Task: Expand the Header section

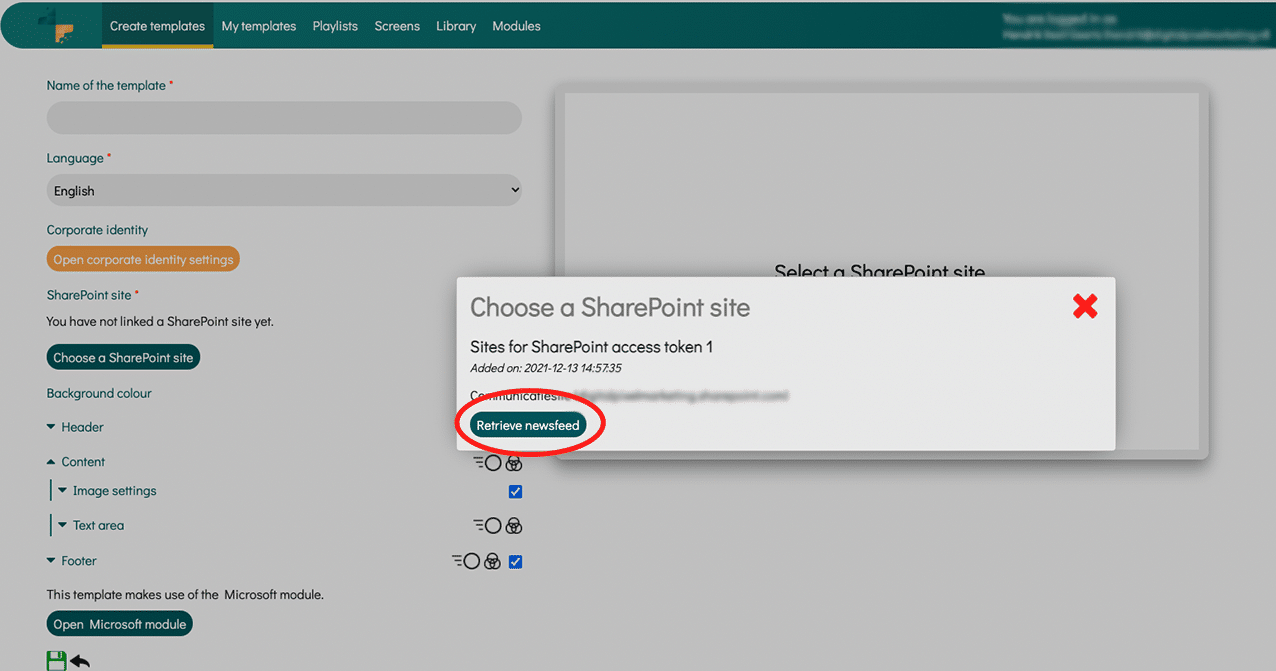Action: click(75, 427)
